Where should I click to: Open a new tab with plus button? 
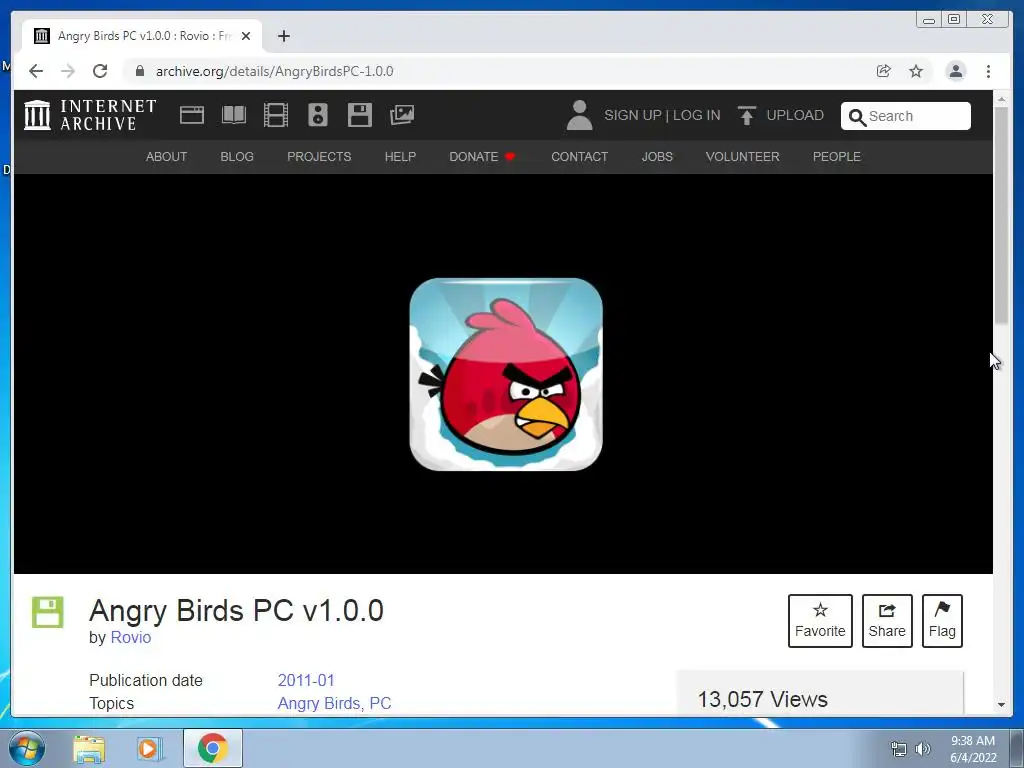coord(283,36)
